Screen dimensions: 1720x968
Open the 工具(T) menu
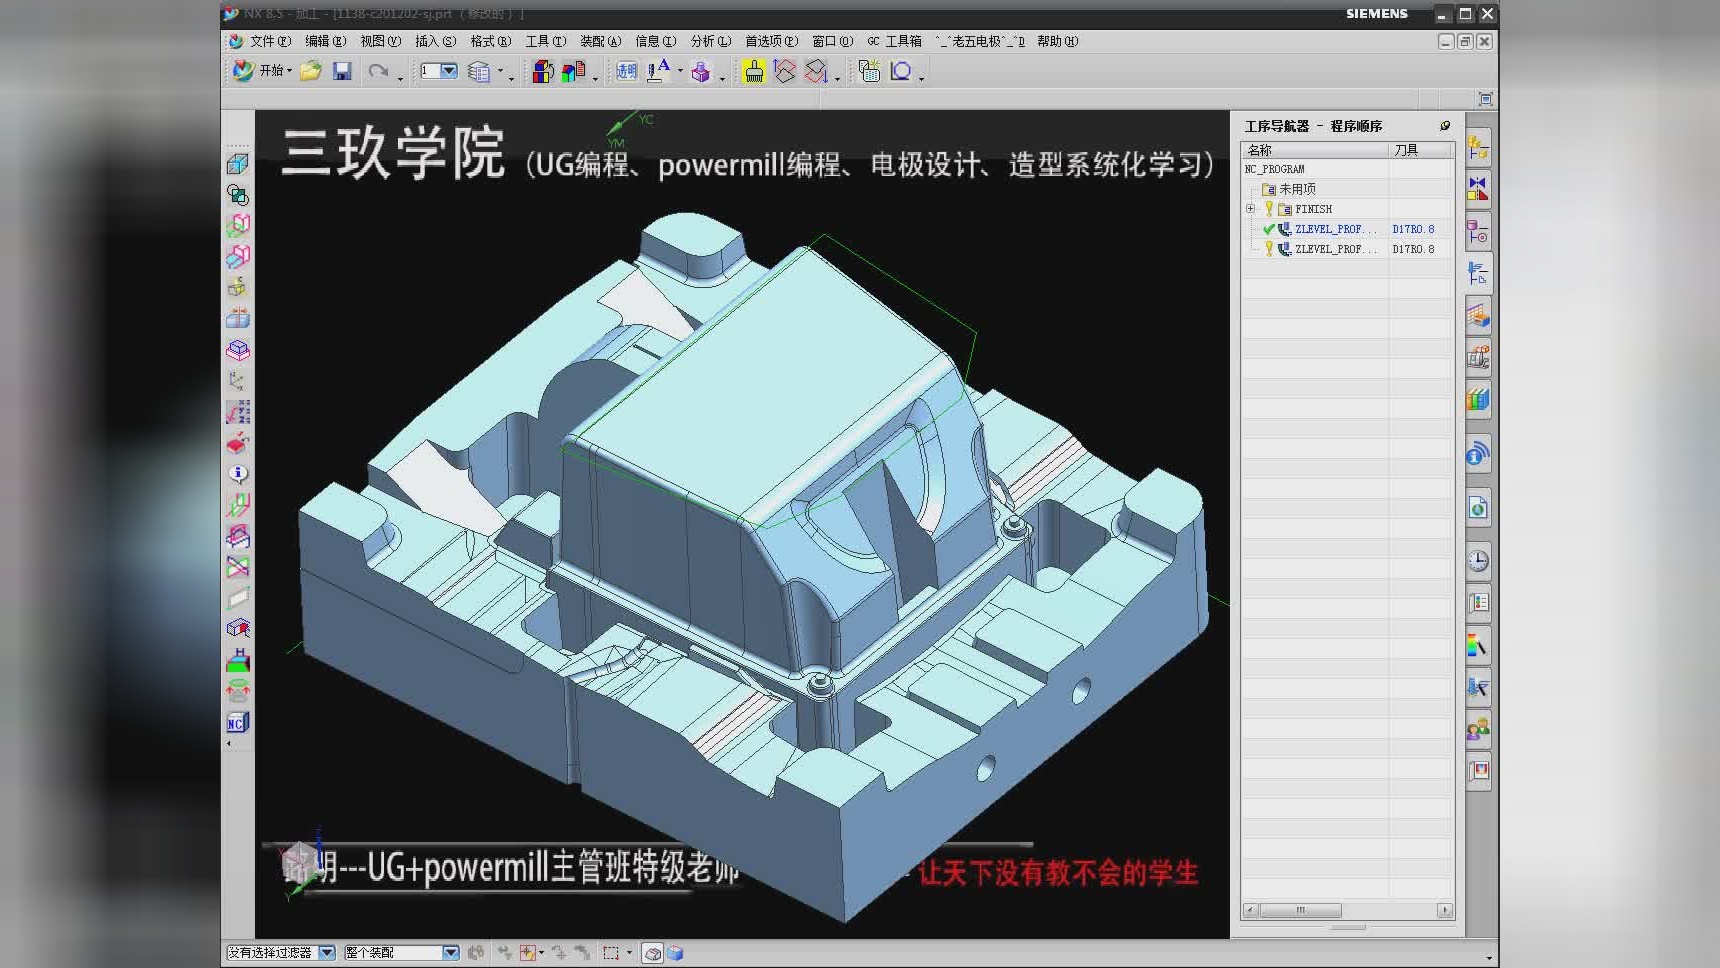pos(545,41)
